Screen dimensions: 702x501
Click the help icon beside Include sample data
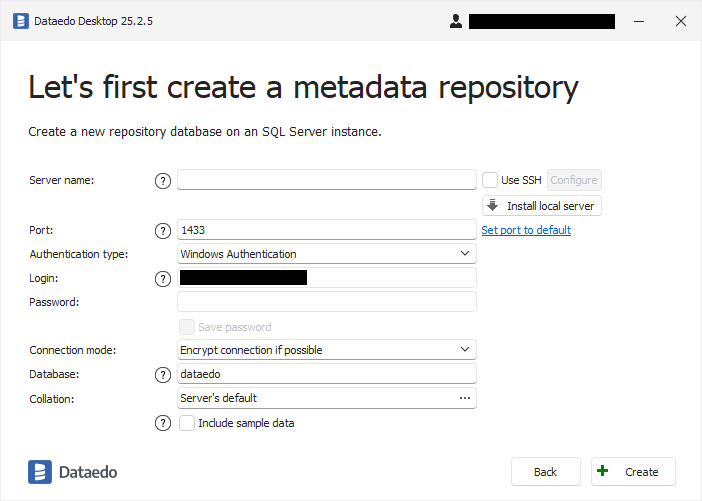pyautogui.click(x=163, y=423)
